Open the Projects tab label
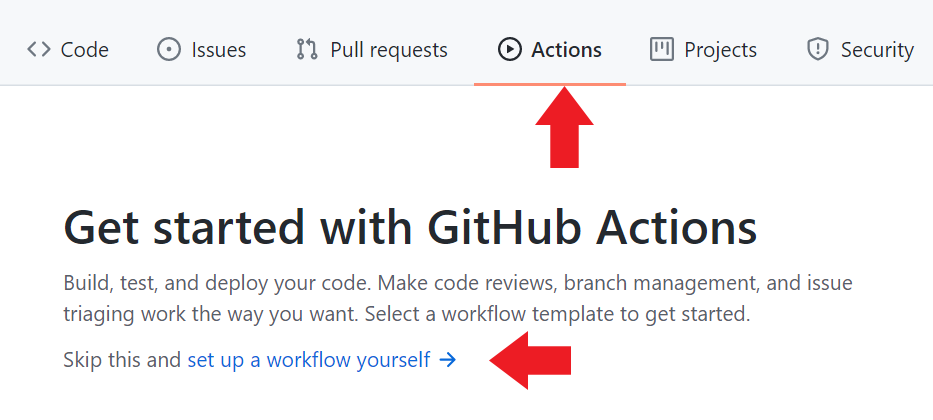Image resolution: width=933 pixels, height=420 pixels. point(720,49)
